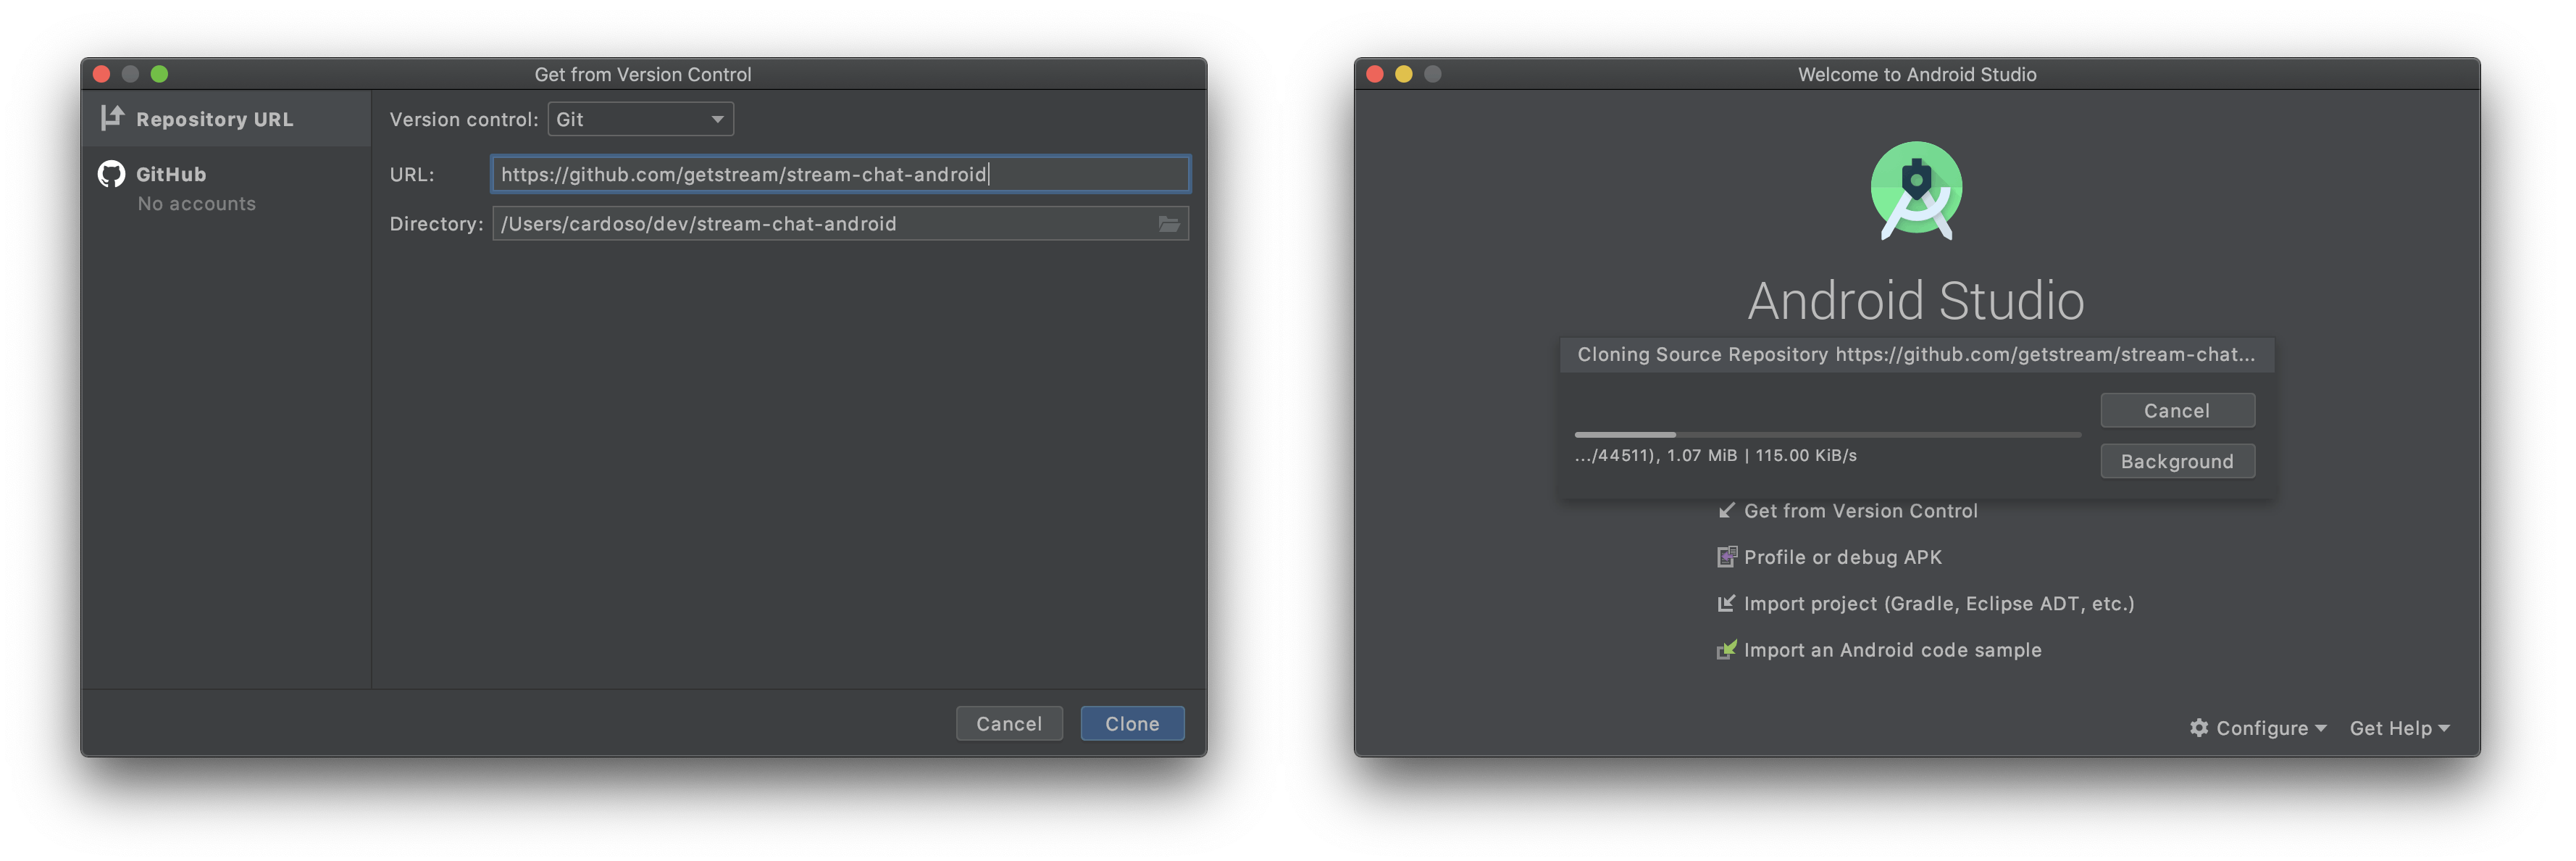The height and width of the screenshot is (861, 2576).
Task: Click Cancel in the Get from Version Control dialog
Action: point(1008,724)
